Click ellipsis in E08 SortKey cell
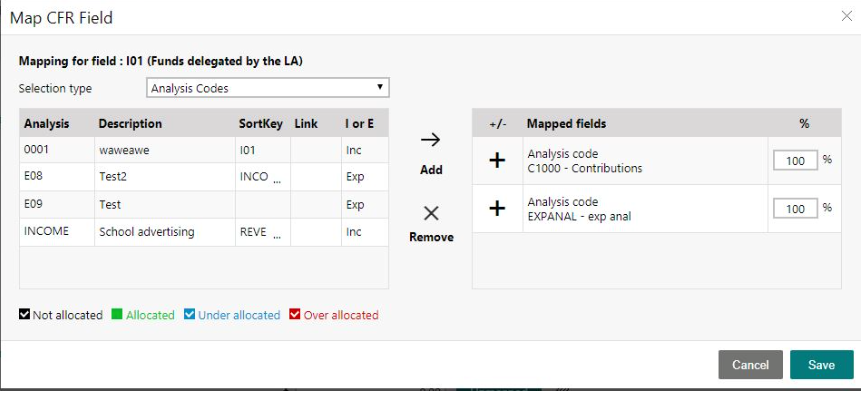The height and width of the screenshot is (393, 863). coord(277,181)
